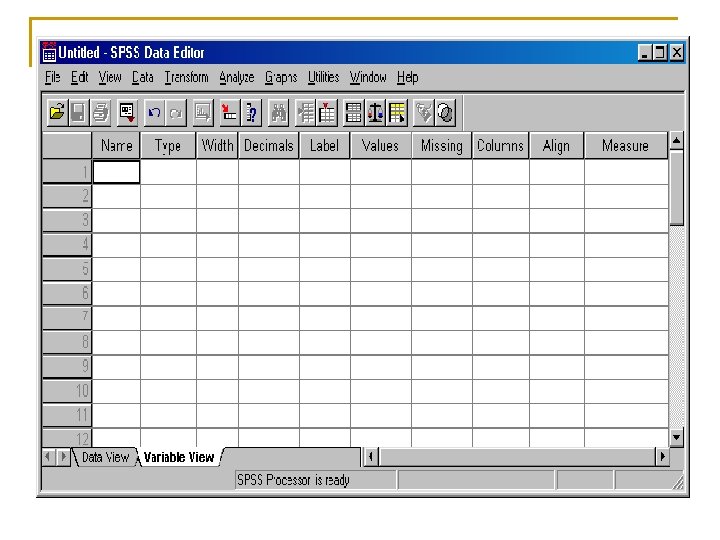
Task: Select row header 2
Action: [x=67, y=197]
